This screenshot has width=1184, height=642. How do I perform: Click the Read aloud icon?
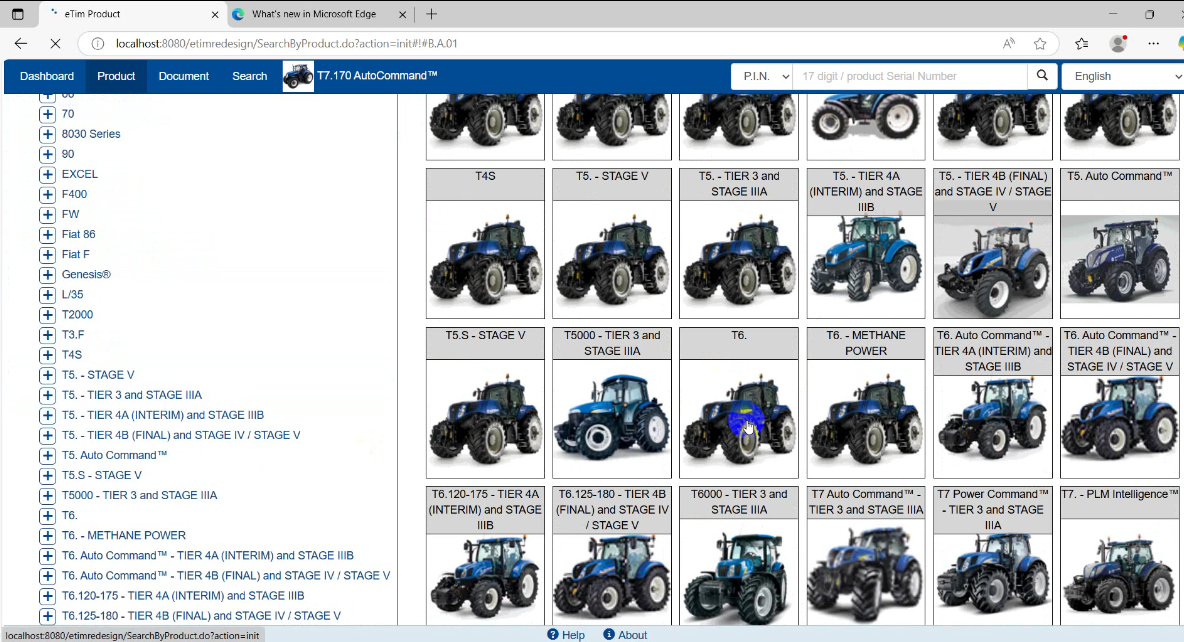point(1009,44)
